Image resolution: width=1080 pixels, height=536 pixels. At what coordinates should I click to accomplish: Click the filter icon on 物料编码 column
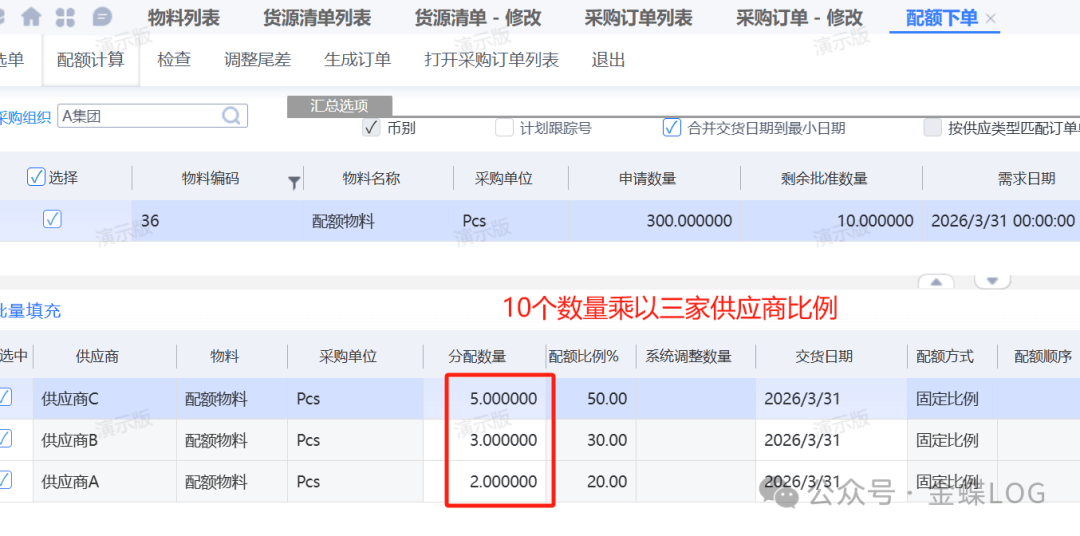point(294,182)
